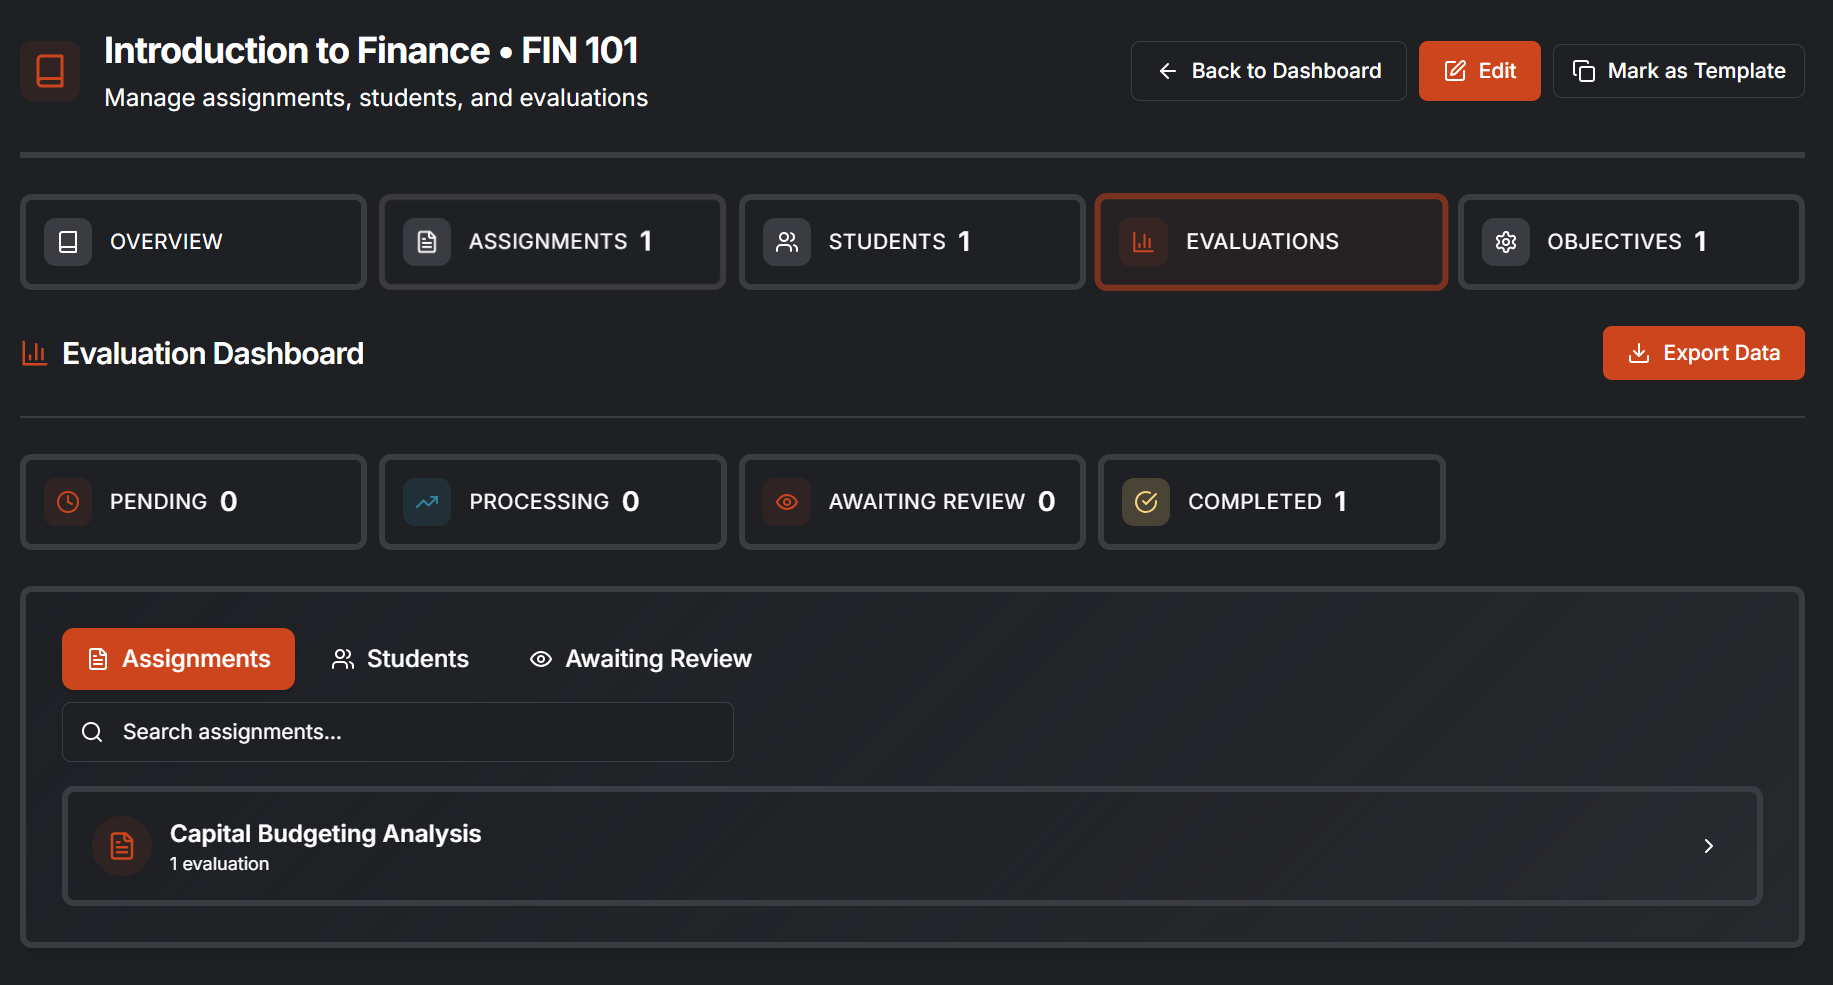
Task: Click the course book icon beside the title
Action: 50,71
